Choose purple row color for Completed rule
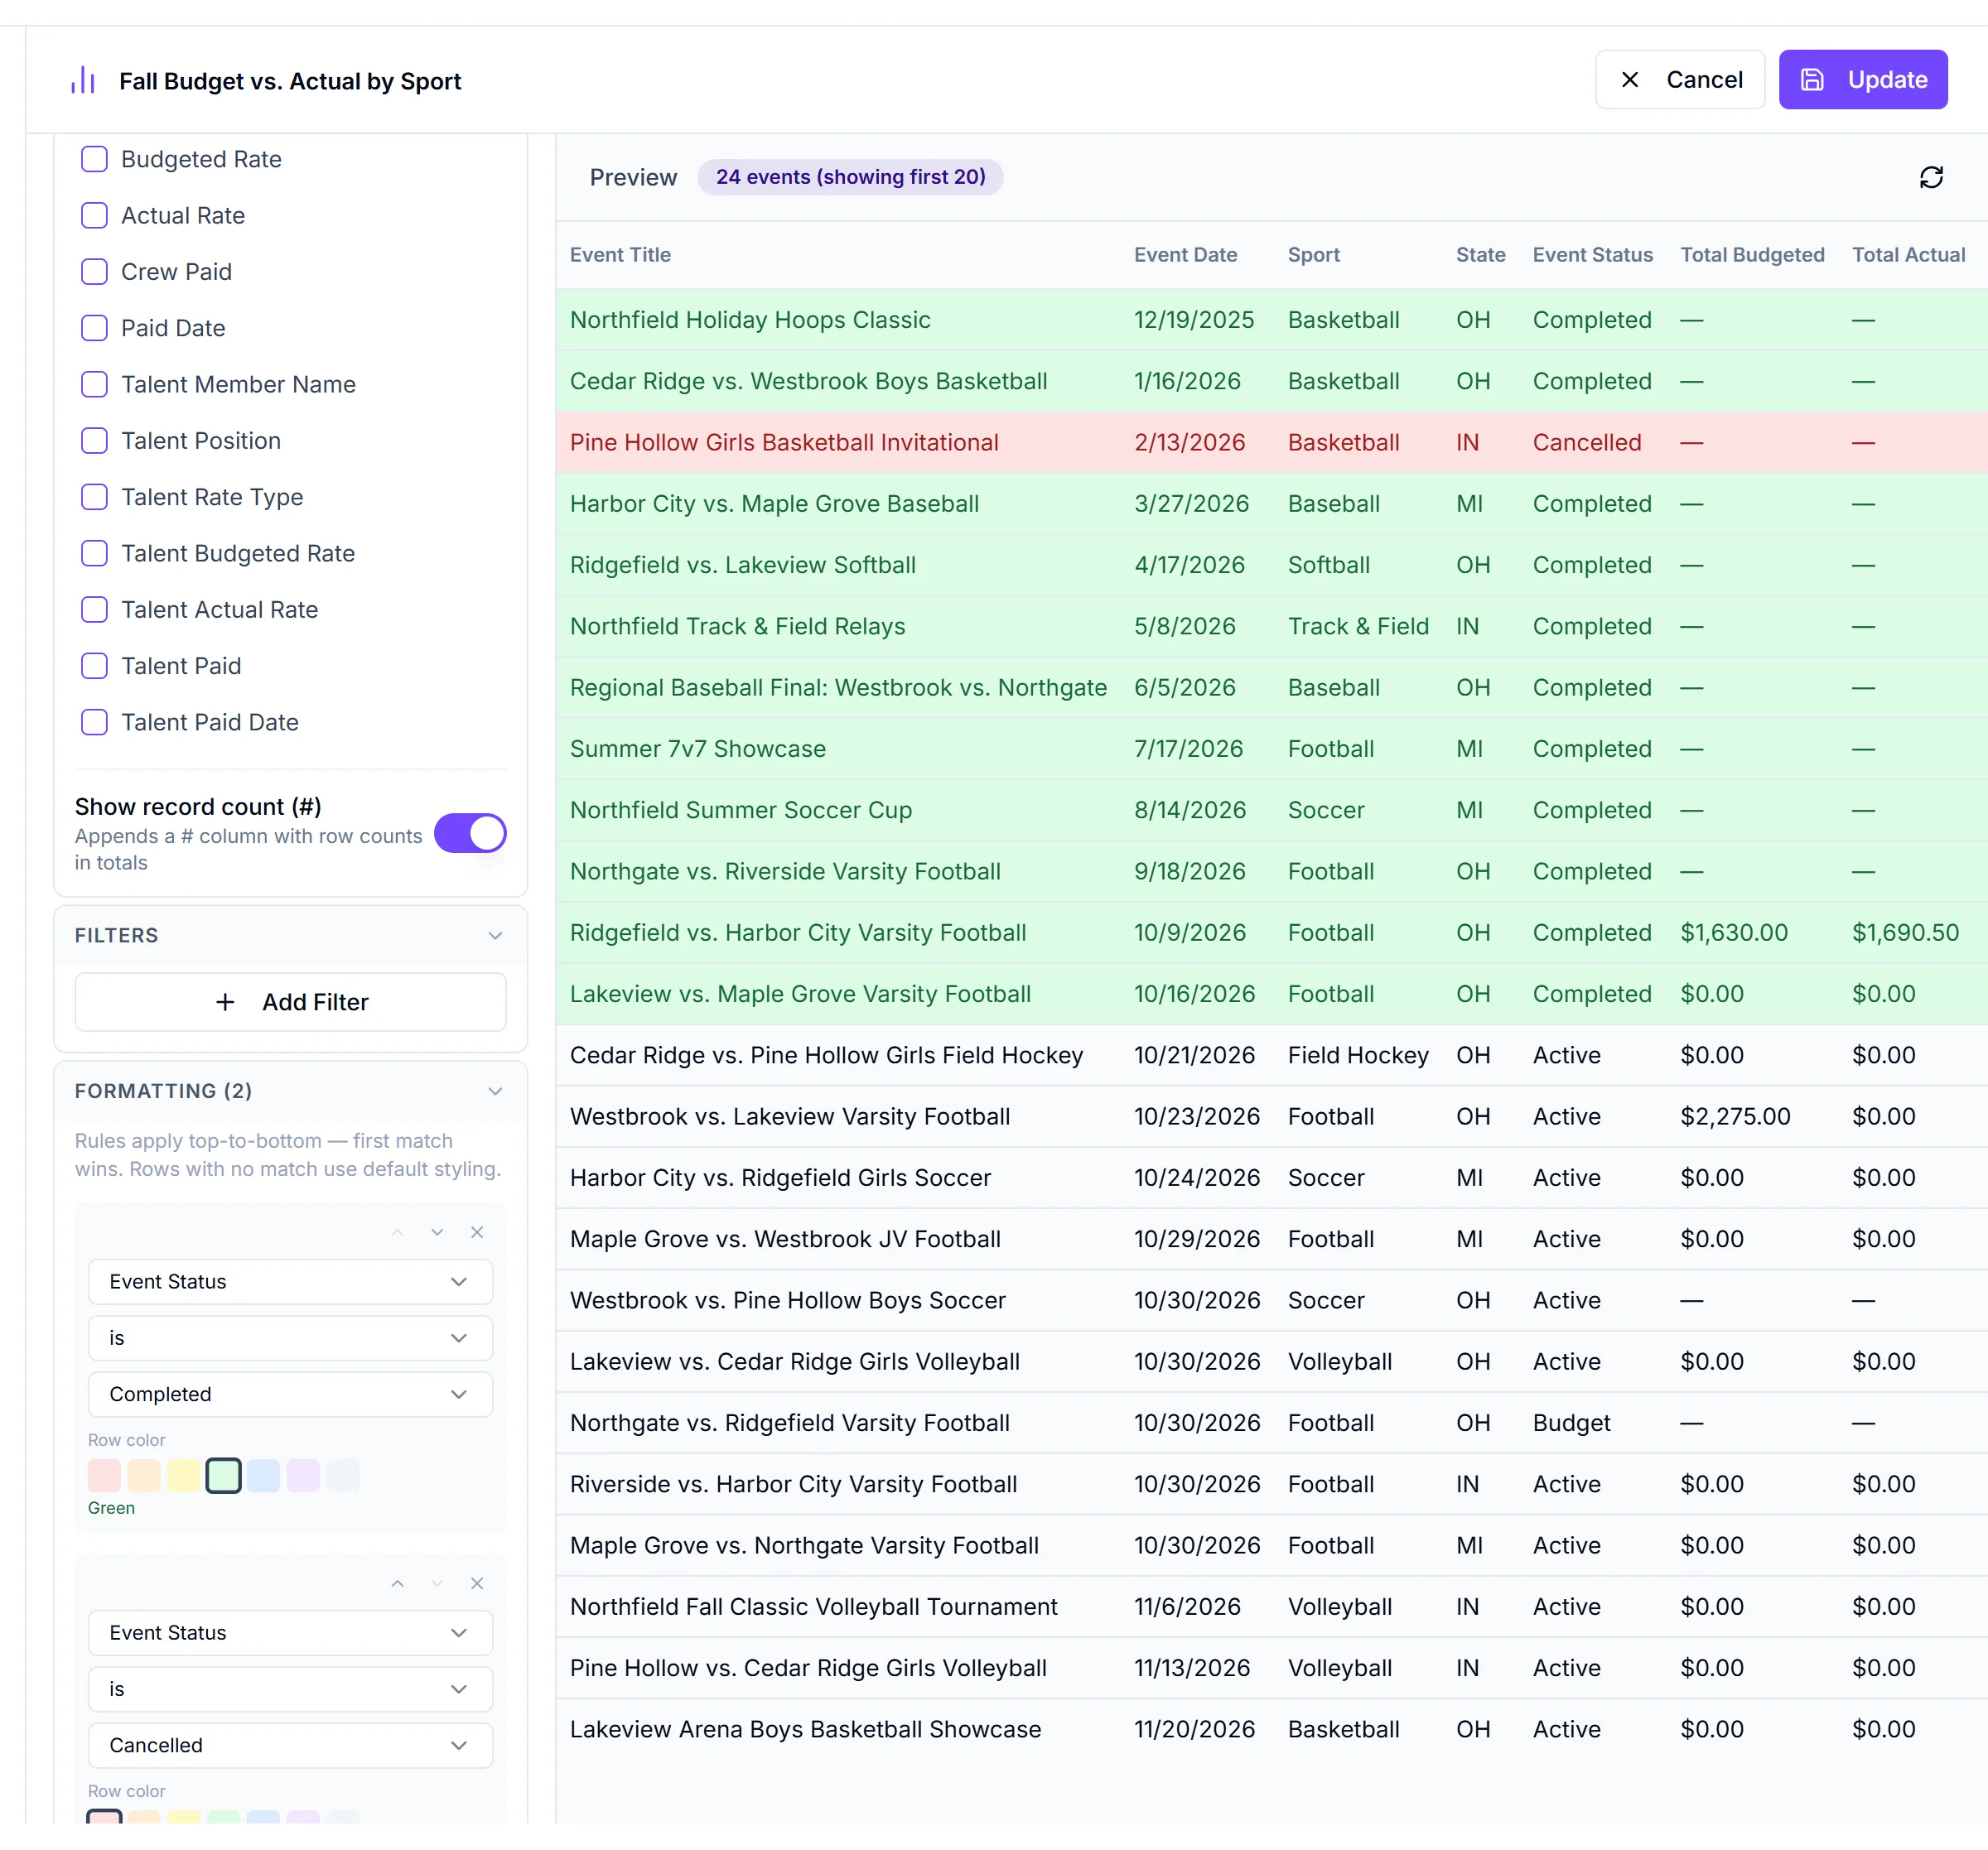1988x1850 pixels. [x=303, y=1475]
